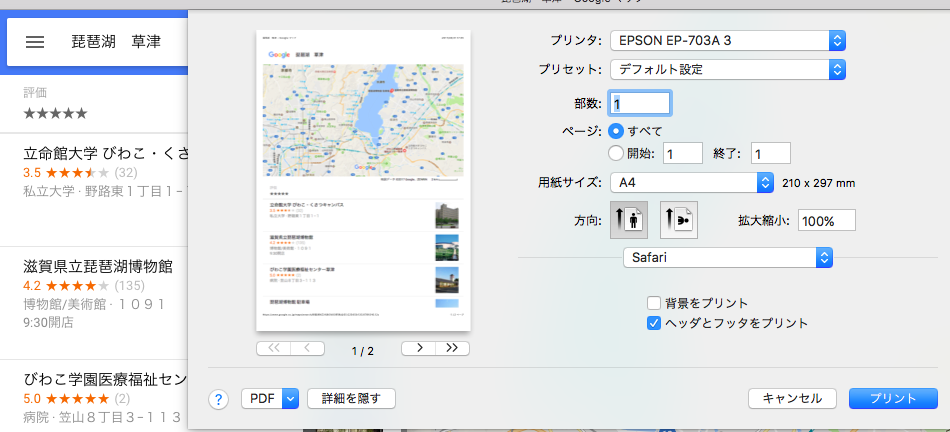Jump to last preview page
This screenshot has width=950, height=432.
coord(452,348)
